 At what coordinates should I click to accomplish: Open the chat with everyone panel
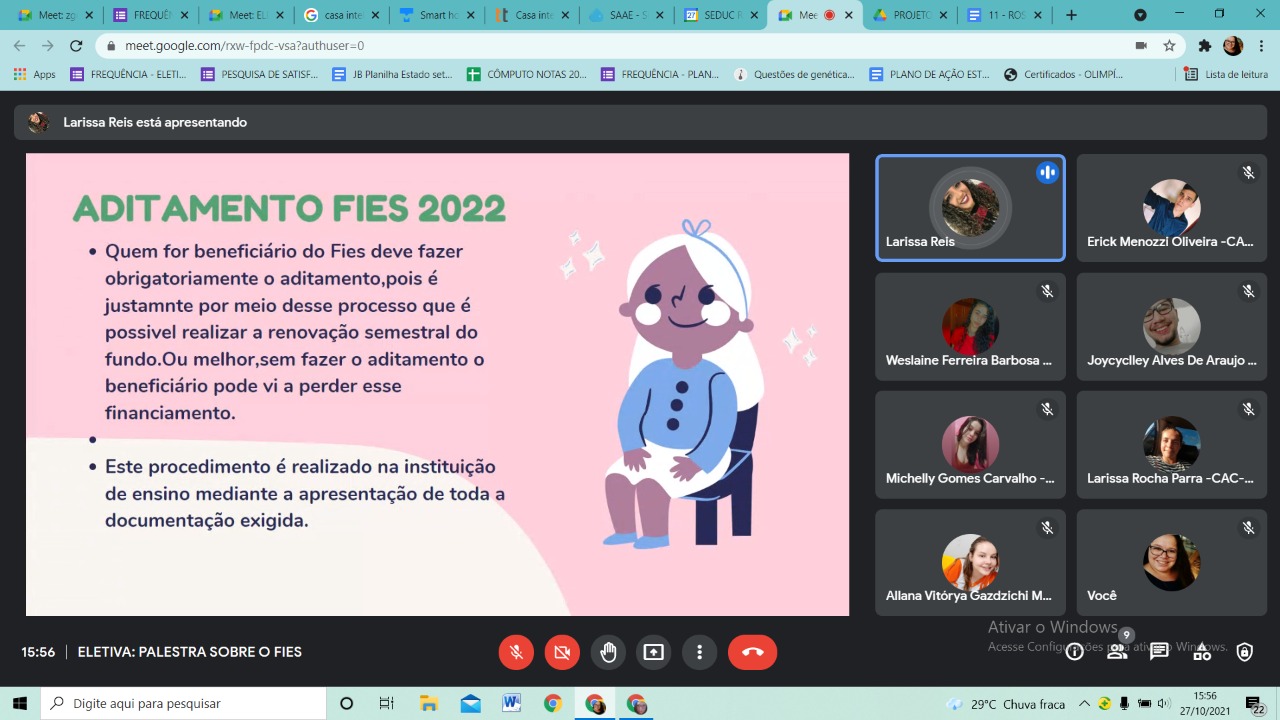[x=1159, y=652]
